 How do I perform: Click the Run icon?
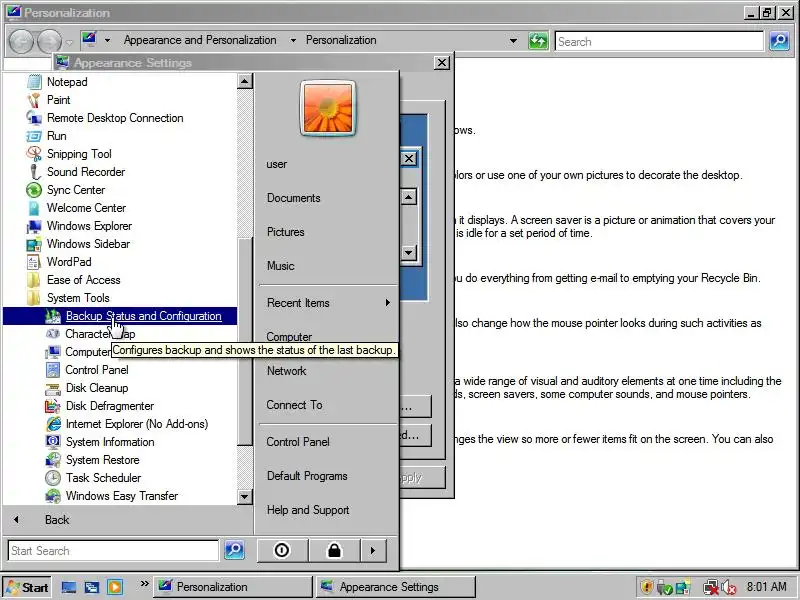34,136
